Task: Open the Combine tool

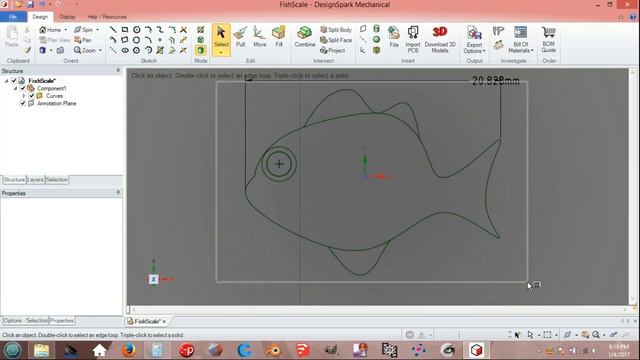Action: point(304,37)
